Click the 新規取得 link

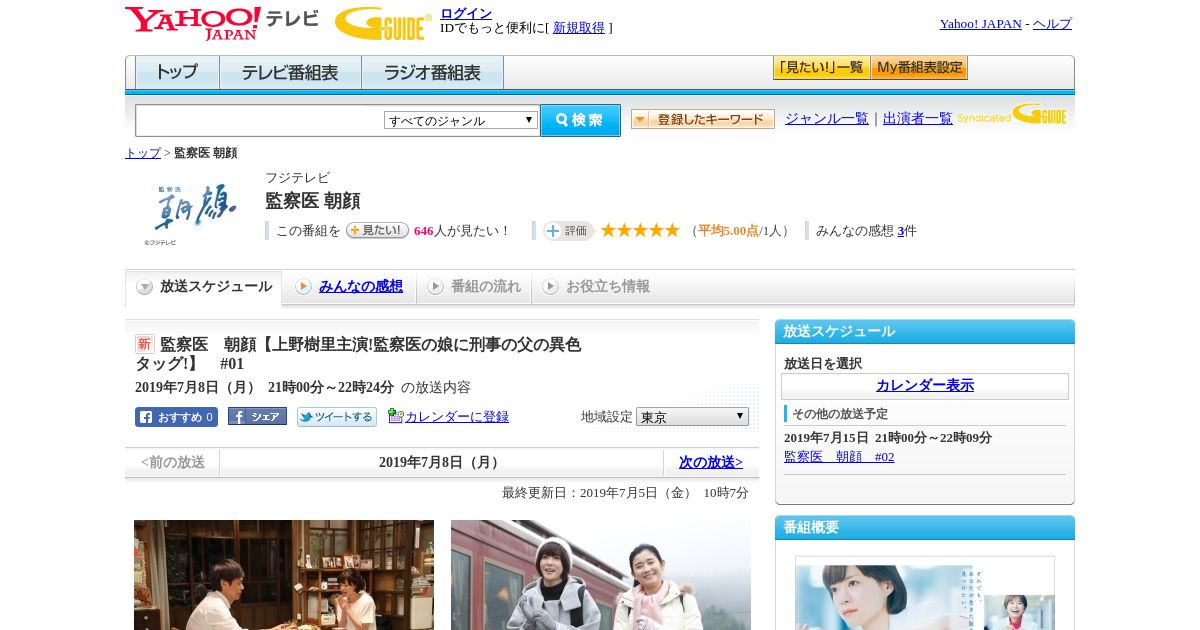[x=579, y=28]
